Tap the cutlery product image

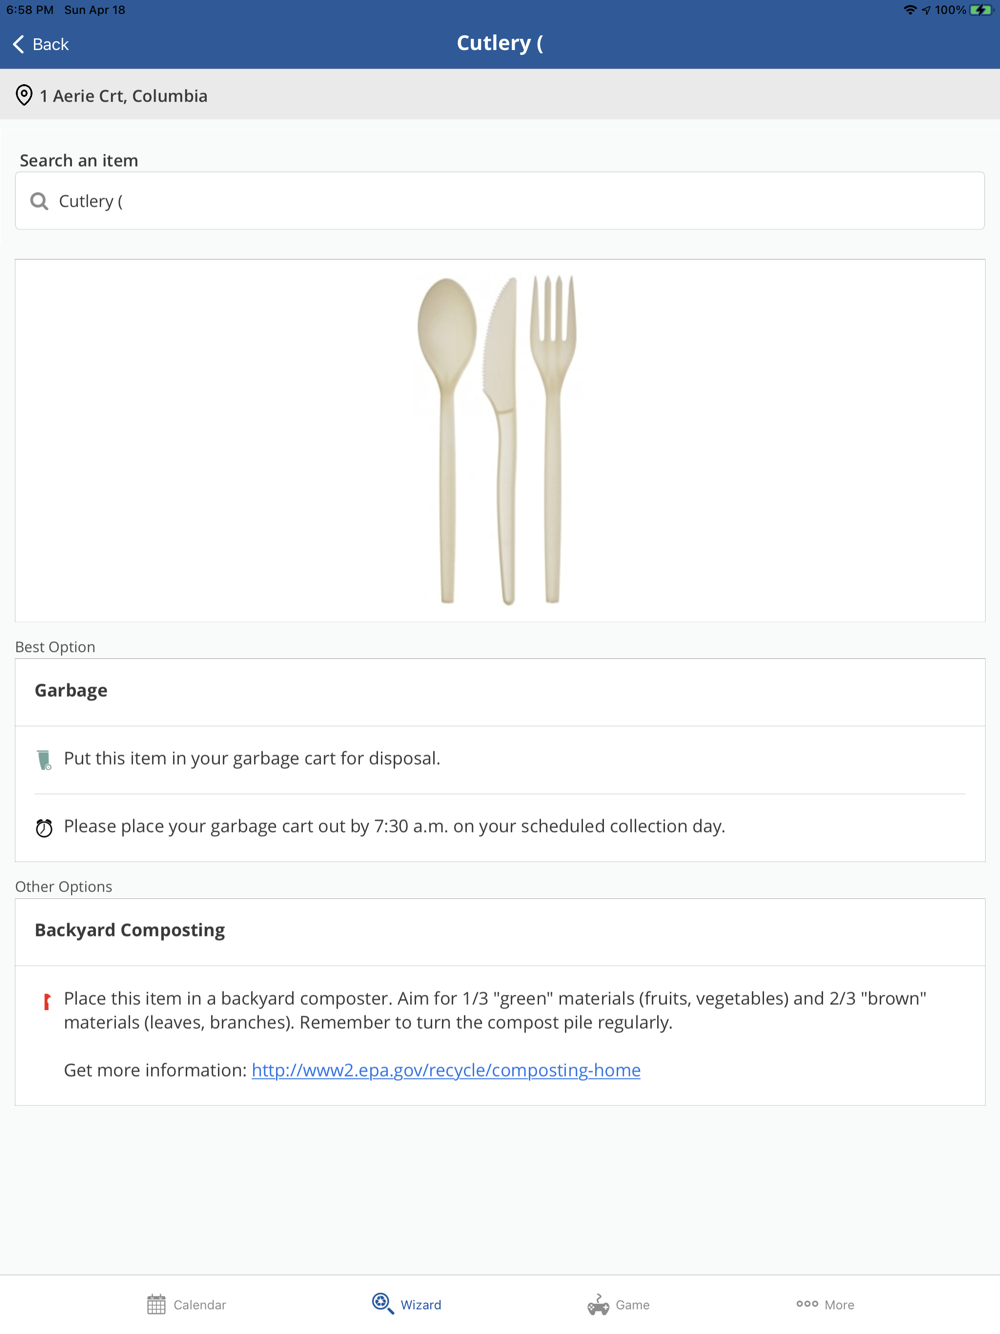coord(498,440)
